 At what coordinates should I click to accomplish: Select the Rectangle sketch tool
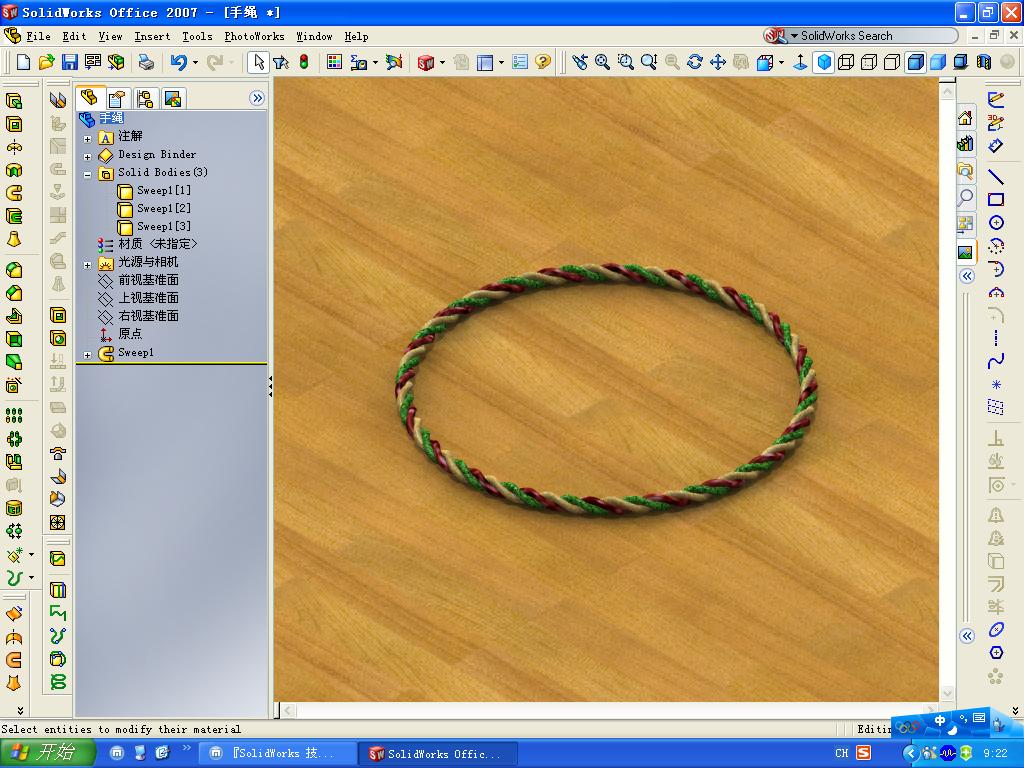point(995,200)
